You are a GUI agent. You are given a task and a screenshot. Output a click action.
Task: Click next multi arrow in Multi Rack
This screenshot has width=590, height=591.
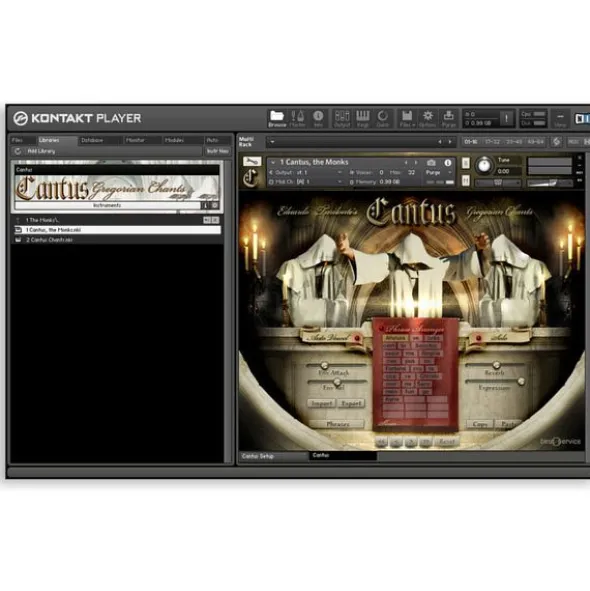450,142
